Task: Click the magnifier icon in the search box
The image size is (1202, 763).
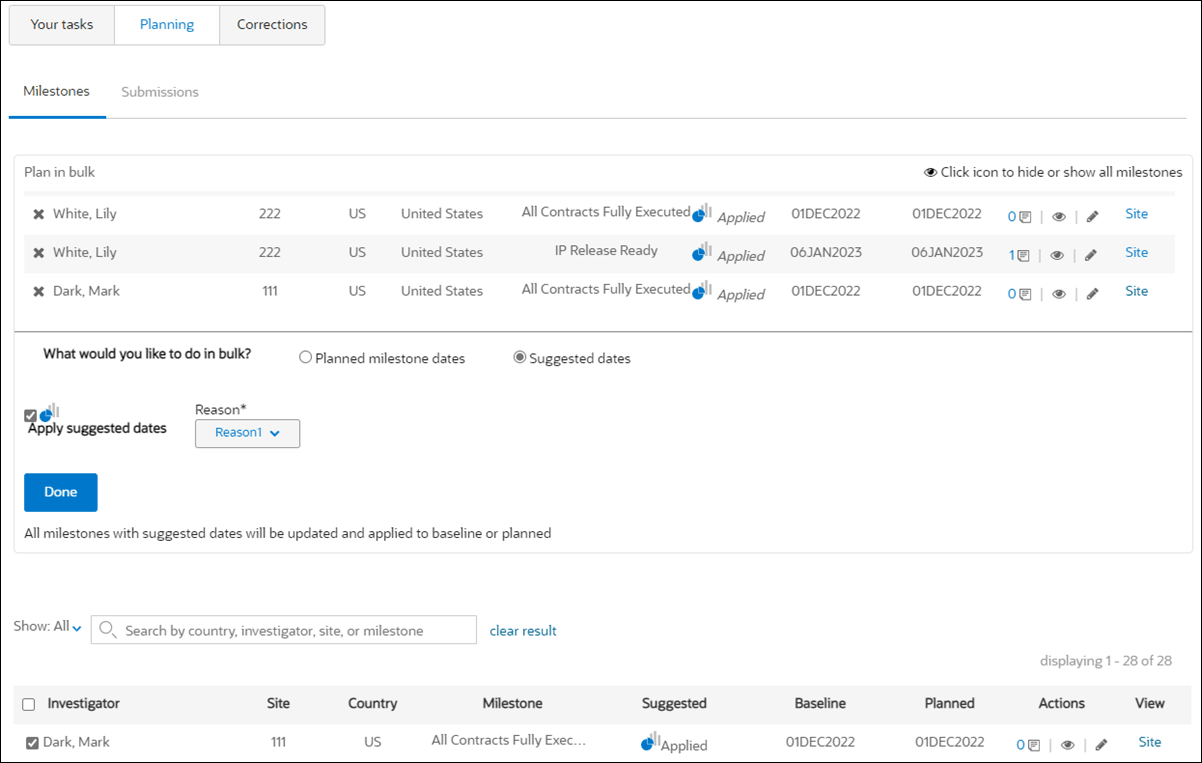Action: point(108,629)
